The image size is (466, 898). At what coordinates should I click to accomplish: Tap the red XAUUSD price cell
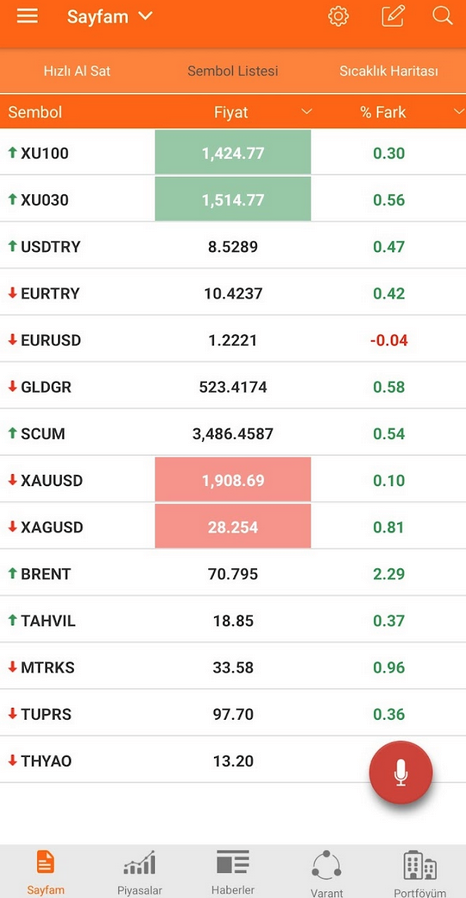(x=233, y=480)
